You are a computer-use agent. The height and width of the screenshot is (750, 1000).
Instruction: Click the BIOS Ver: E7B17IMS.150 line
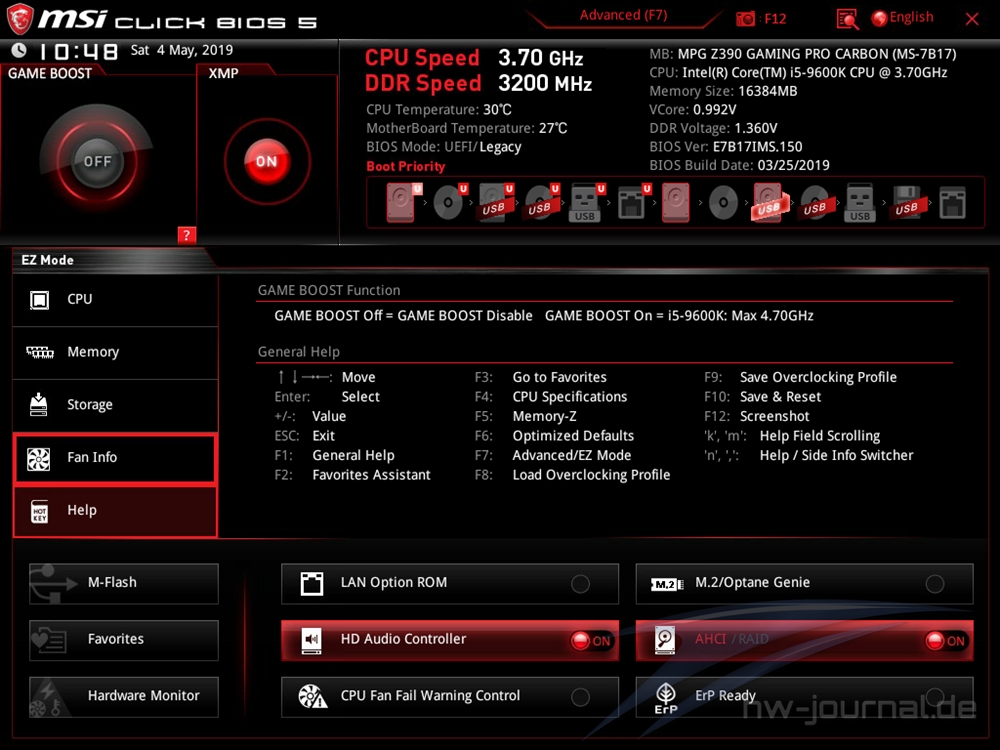726,147
